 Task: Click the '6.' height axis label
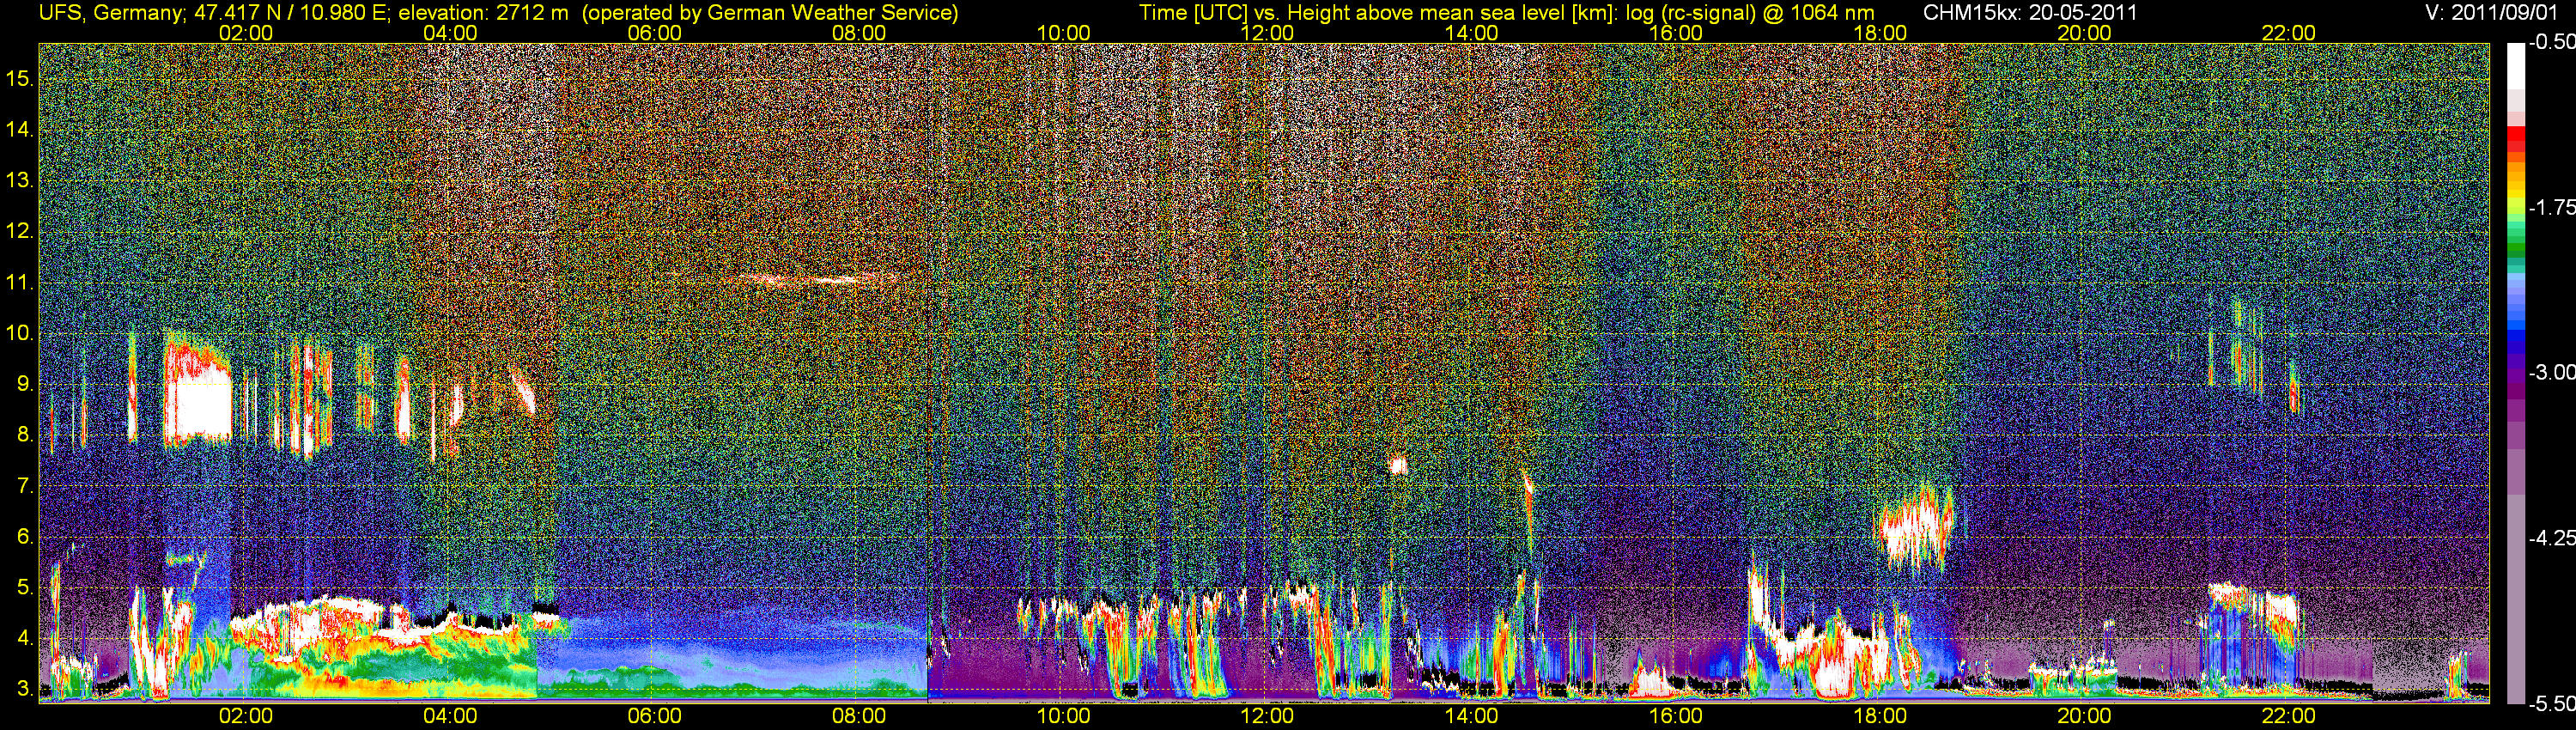click(x=26, y=537)
